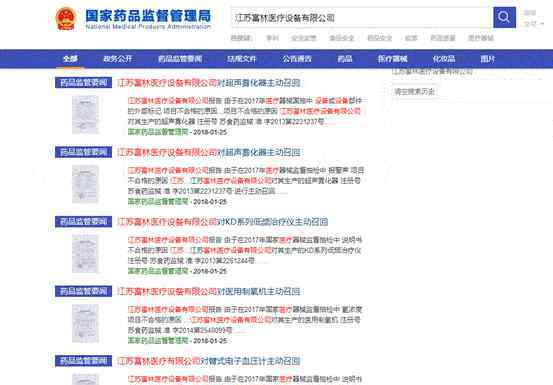Viewport: 553px width, 385px height.
Task: Select the 图片 tab
Action: pos(488,59)
